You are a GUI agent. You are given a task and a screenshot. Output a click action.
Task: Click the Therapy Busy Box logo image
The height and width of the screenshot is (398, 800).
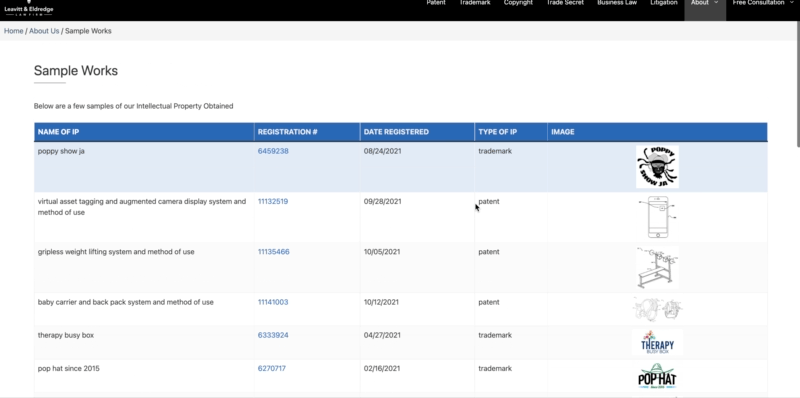657,342
